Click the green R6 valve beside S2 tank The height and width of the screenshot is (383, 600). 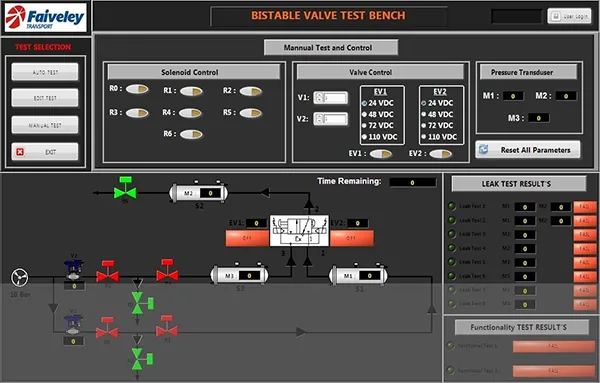(125, 188)
